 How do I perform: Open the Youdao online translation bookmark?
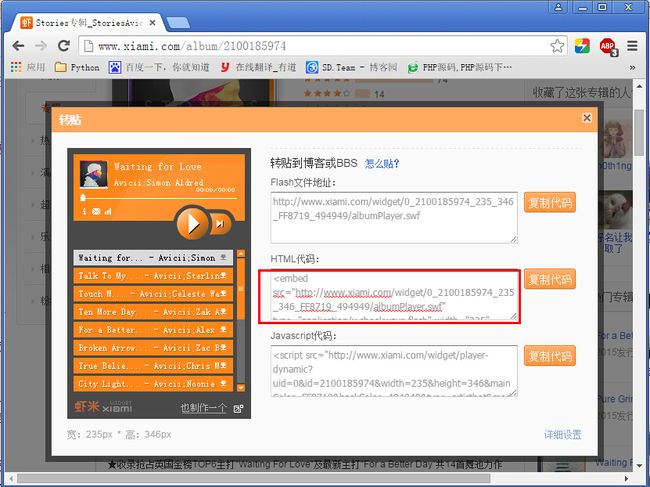pos(258,67)
